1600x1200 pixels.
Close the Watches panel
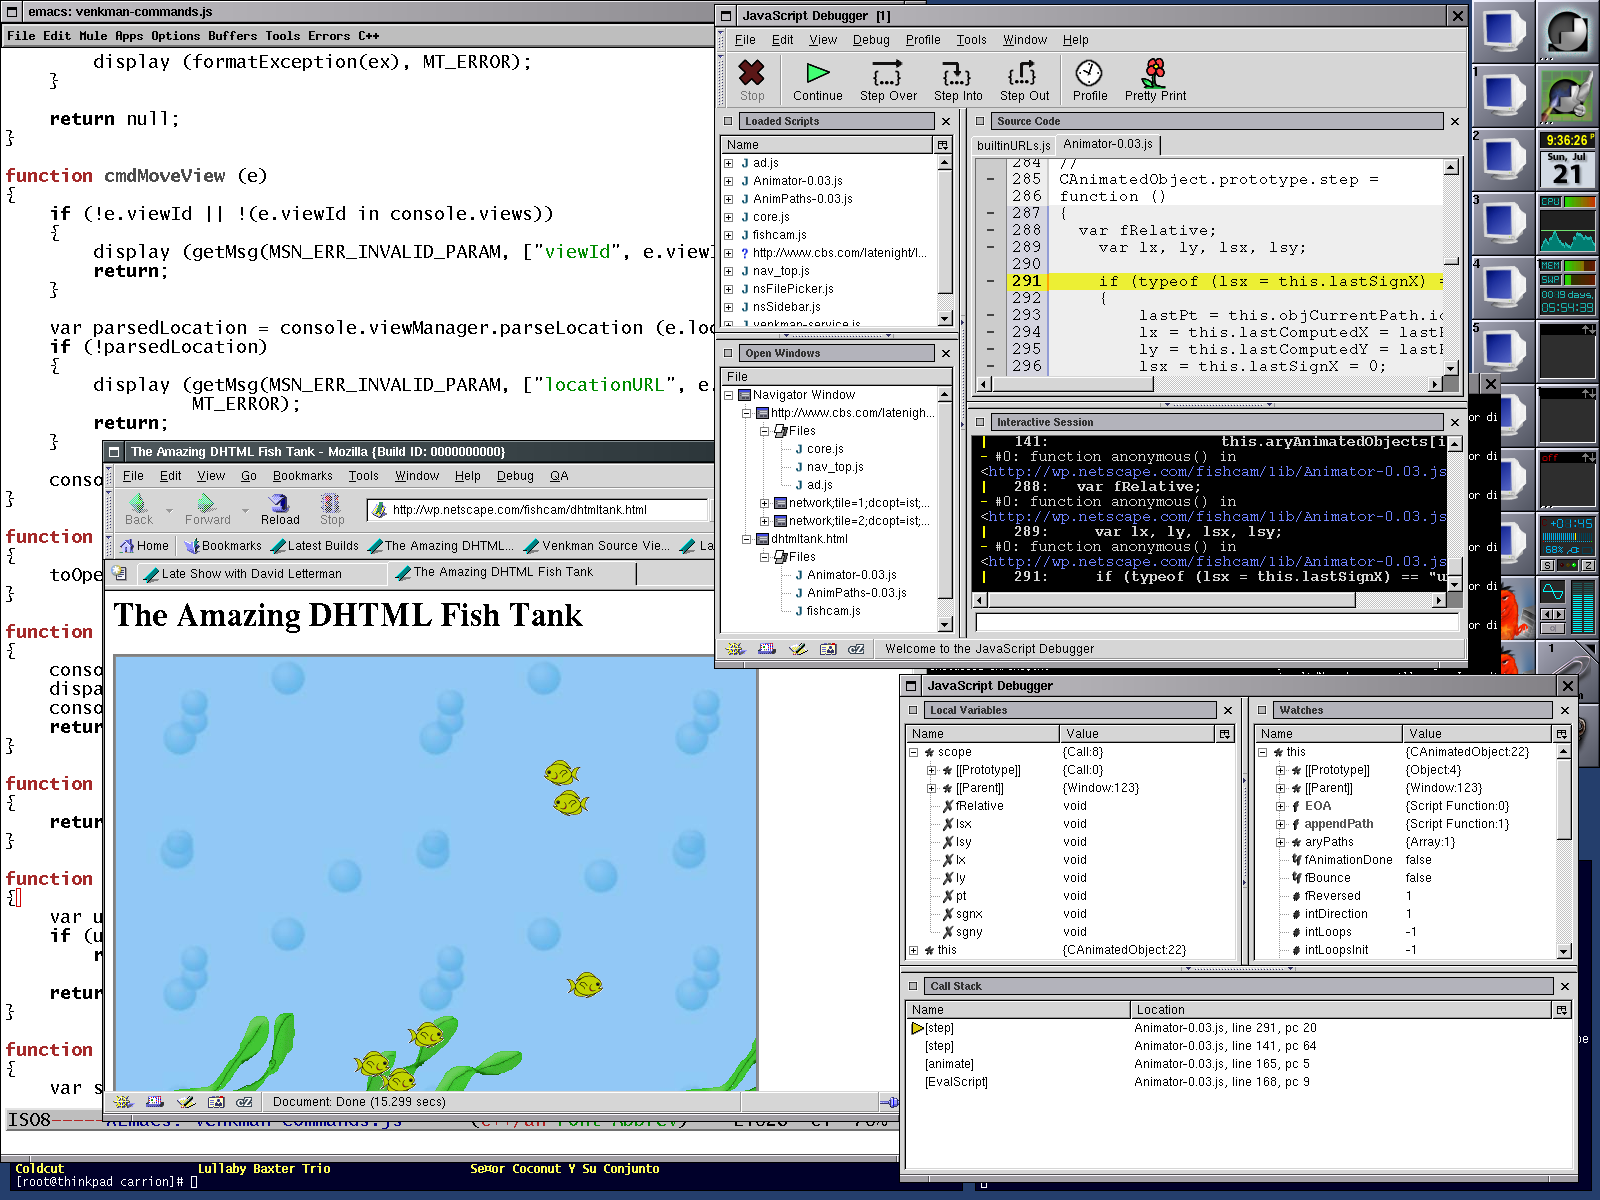(x=1565, y=710)
